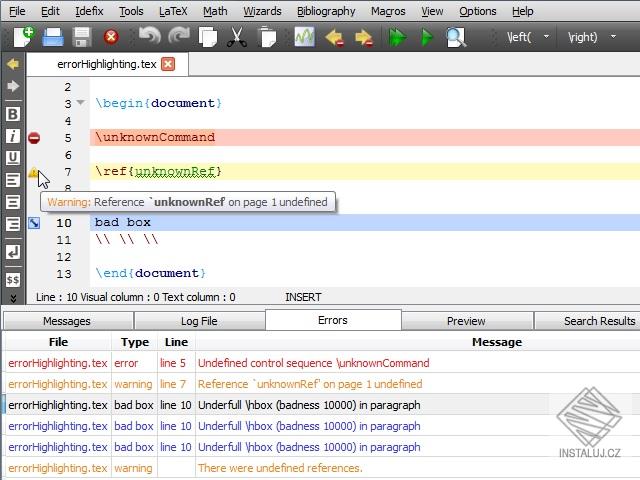Place cursor on \unknownCommand in line 5
This screenshot has width=640, height=480.
click(x=155, y=137)
